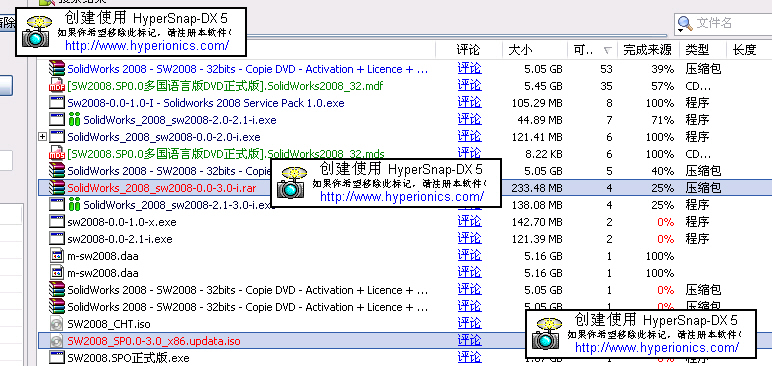
Task: Open 评论 link for SolidWorks2008_32.mdf
Action: coord(469,86)
